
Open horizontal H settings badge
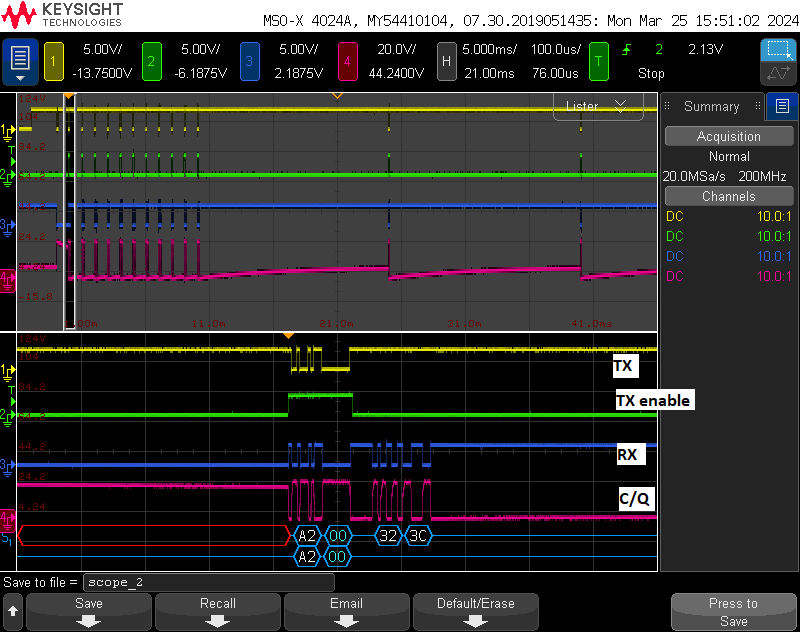click(446, 62)
